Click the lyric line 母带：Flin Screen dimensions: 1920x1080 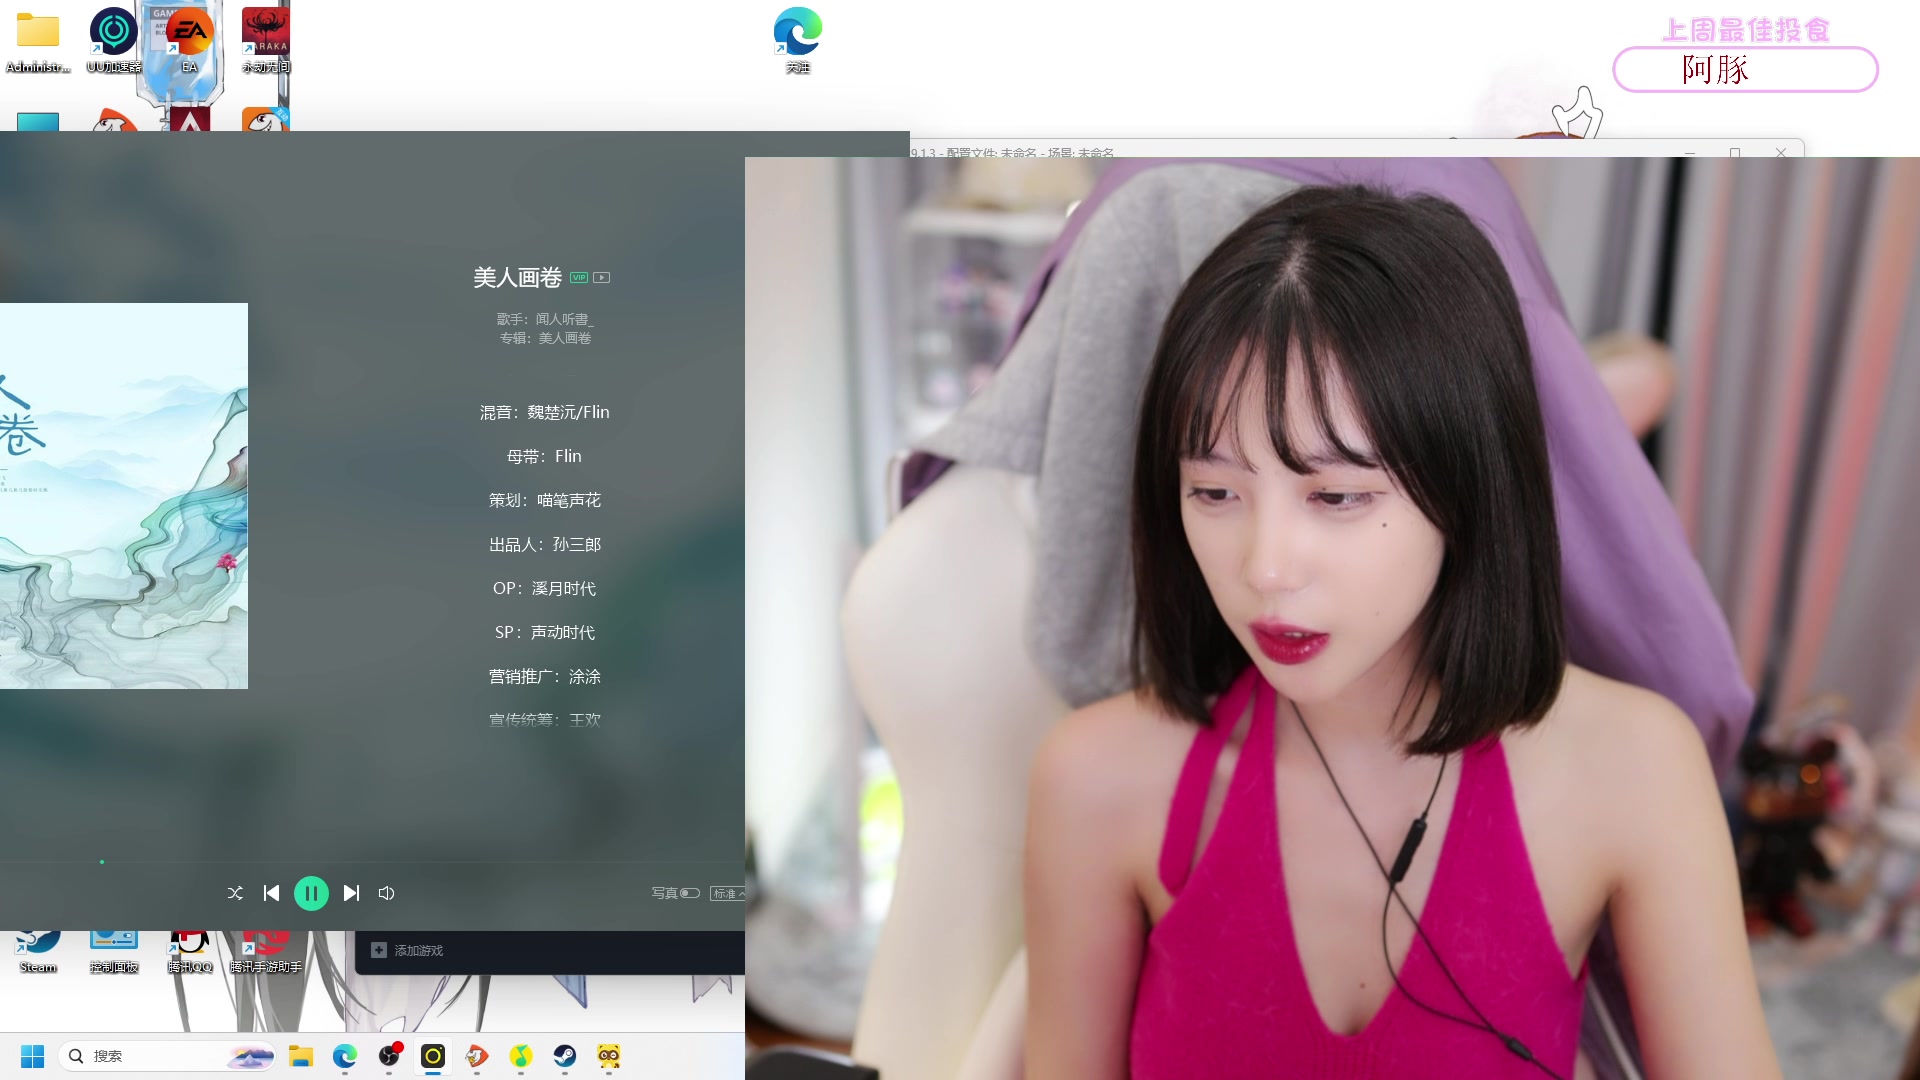(x=544, y=456)
